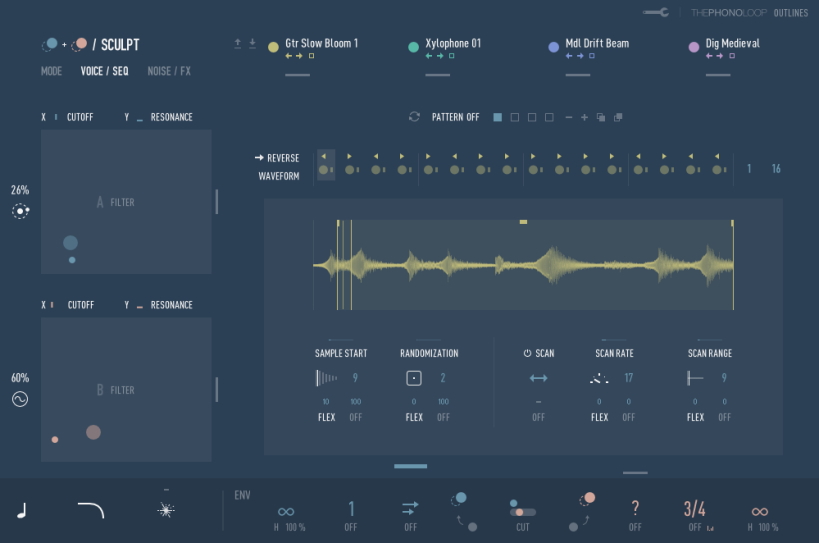Paste the pattern with the paste icon
The height and width of the screenshot is (543, 819).
click(x=618, y=117)
